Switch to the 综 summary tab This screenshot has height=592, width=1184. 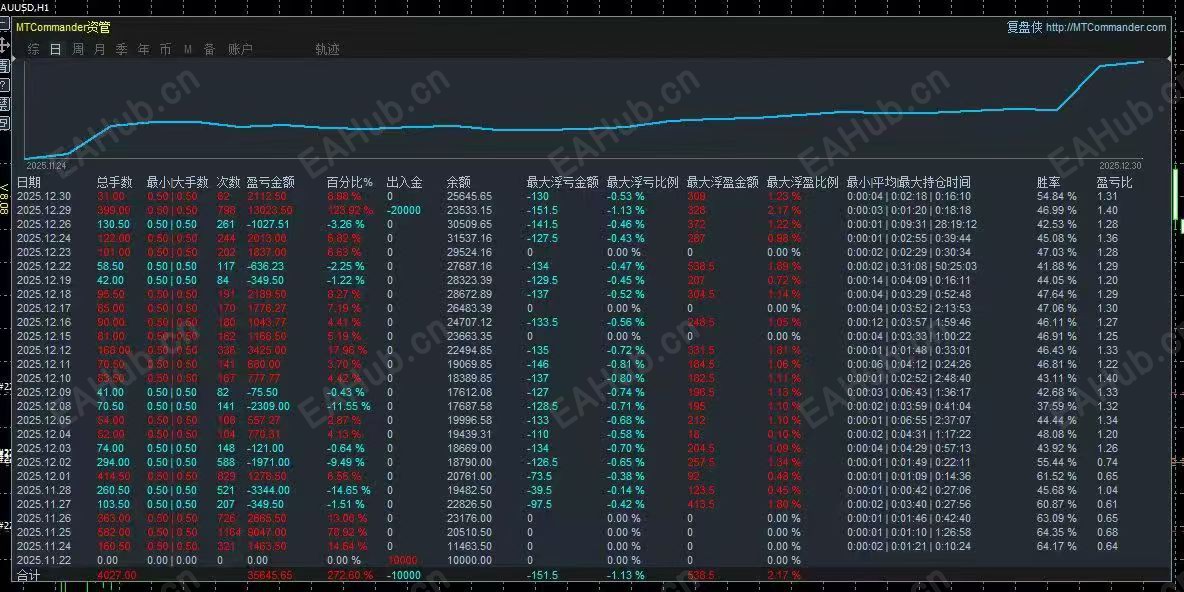point(33,49)
